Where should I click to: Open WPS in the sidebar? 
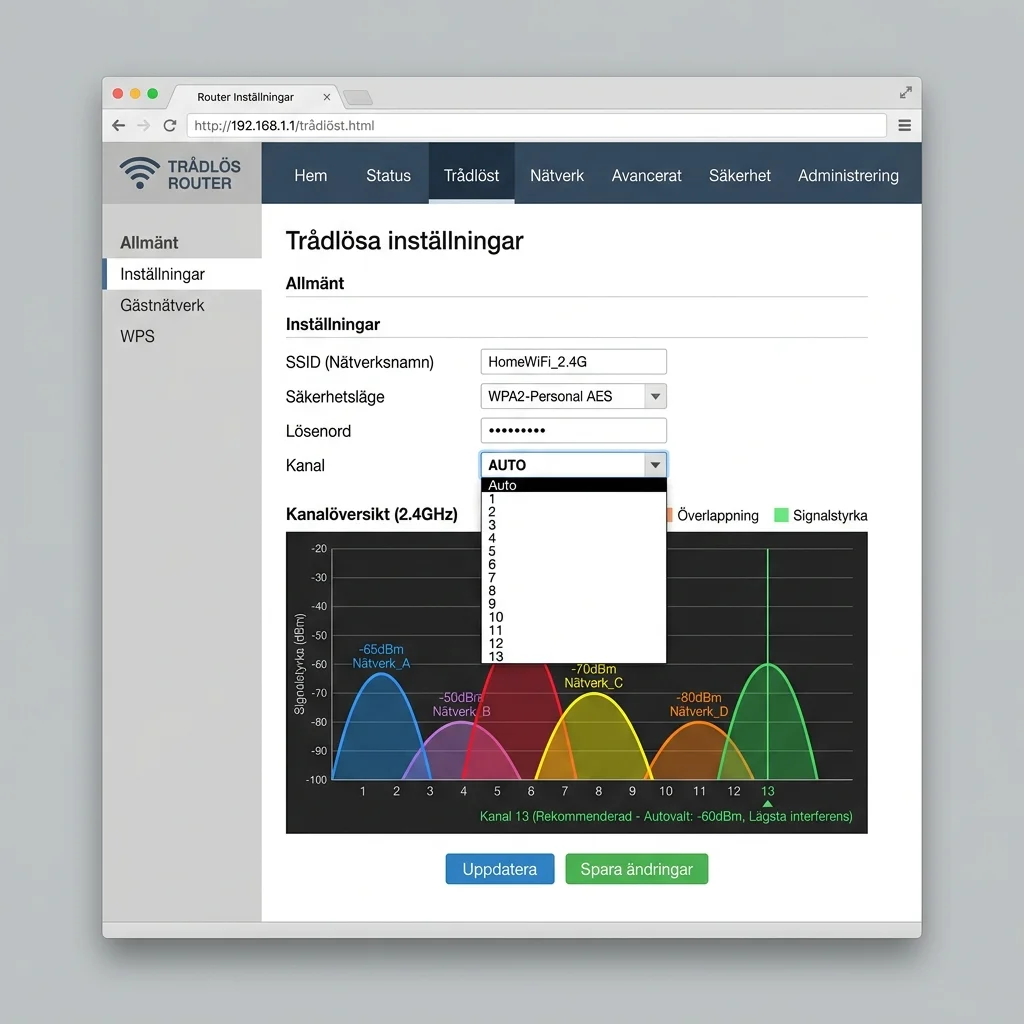pyautogui.click(x=137, y=336)
